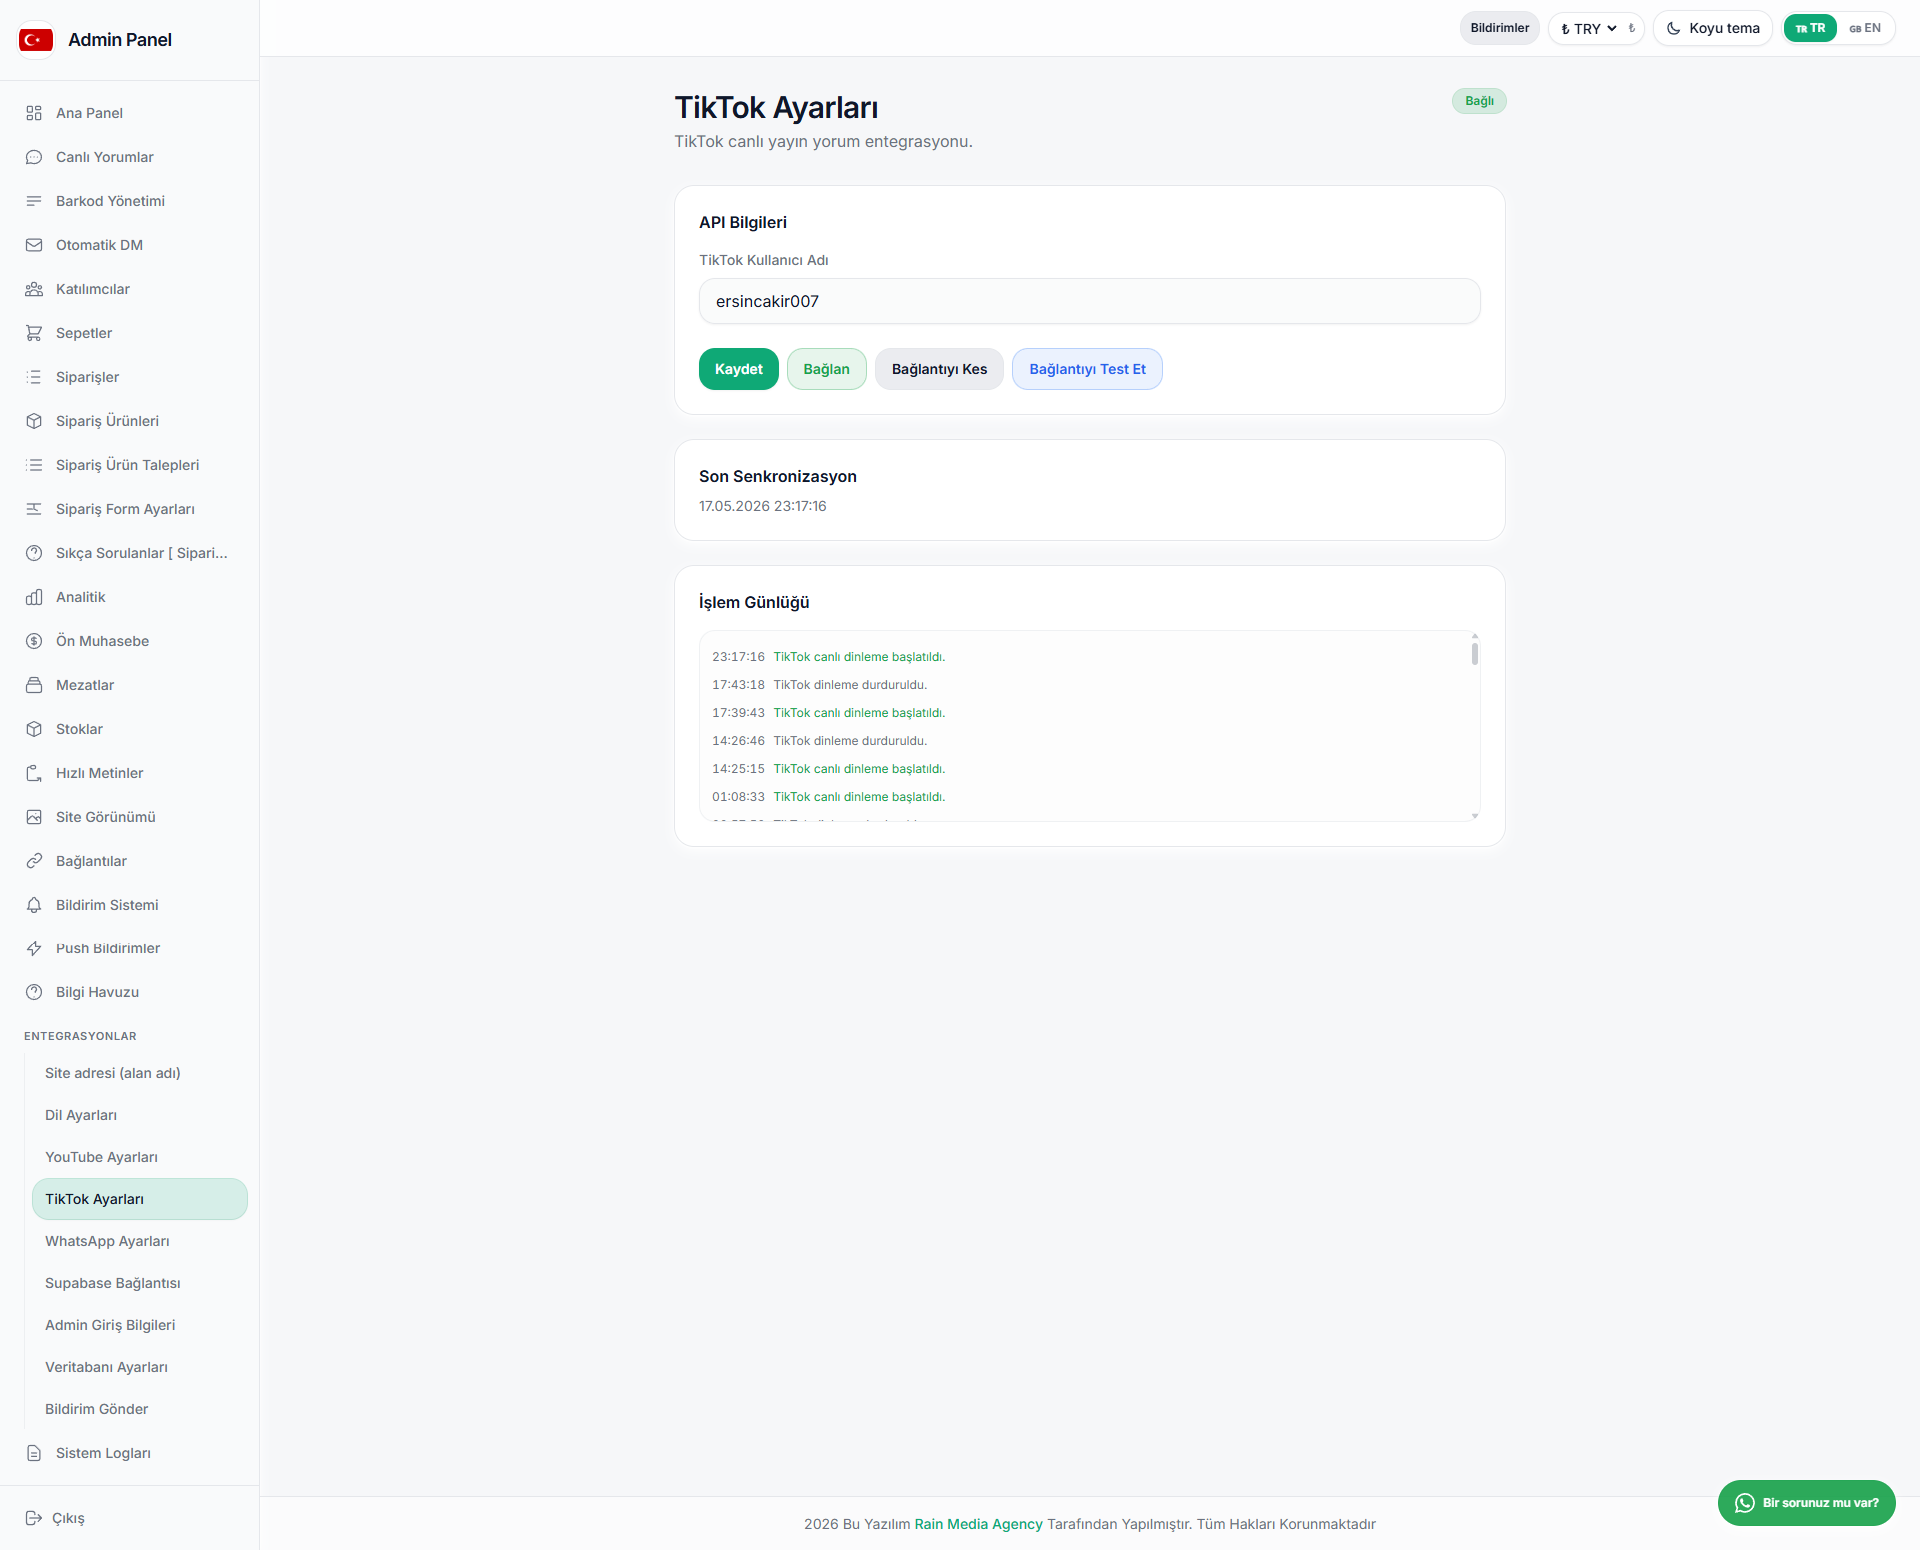Click the Sepetler shopping cart icon

34,333
